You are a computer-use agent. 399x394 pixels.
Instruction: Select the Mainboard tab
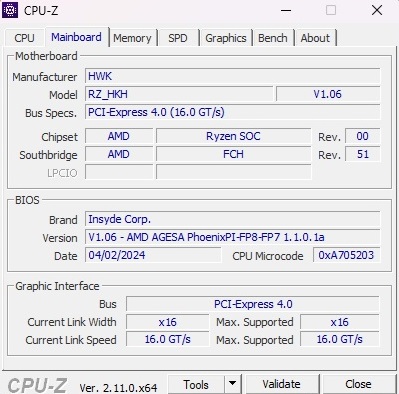(76, 37)
